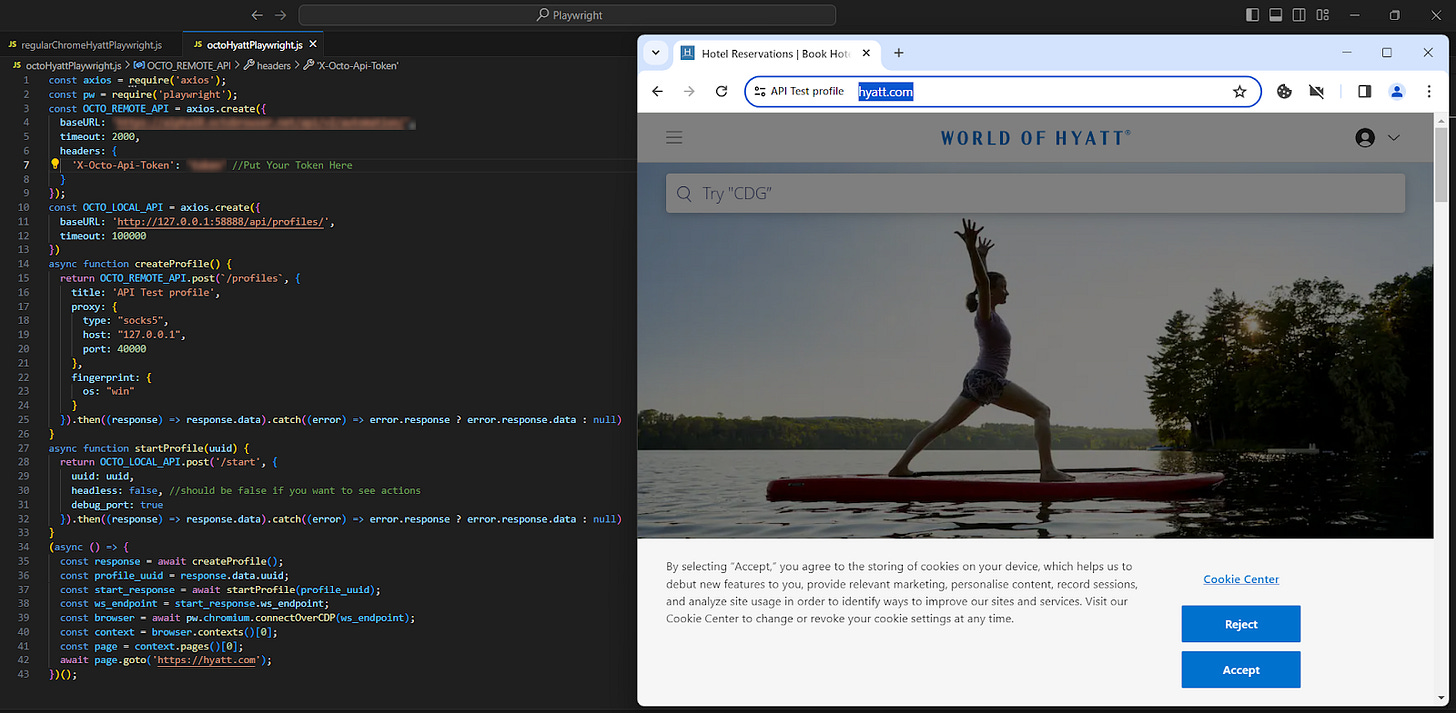Image resolution: width=1456 pixels, height=713 pixels.
Task: Click the browser profile avatar icon
Action: coord(1397,92)
